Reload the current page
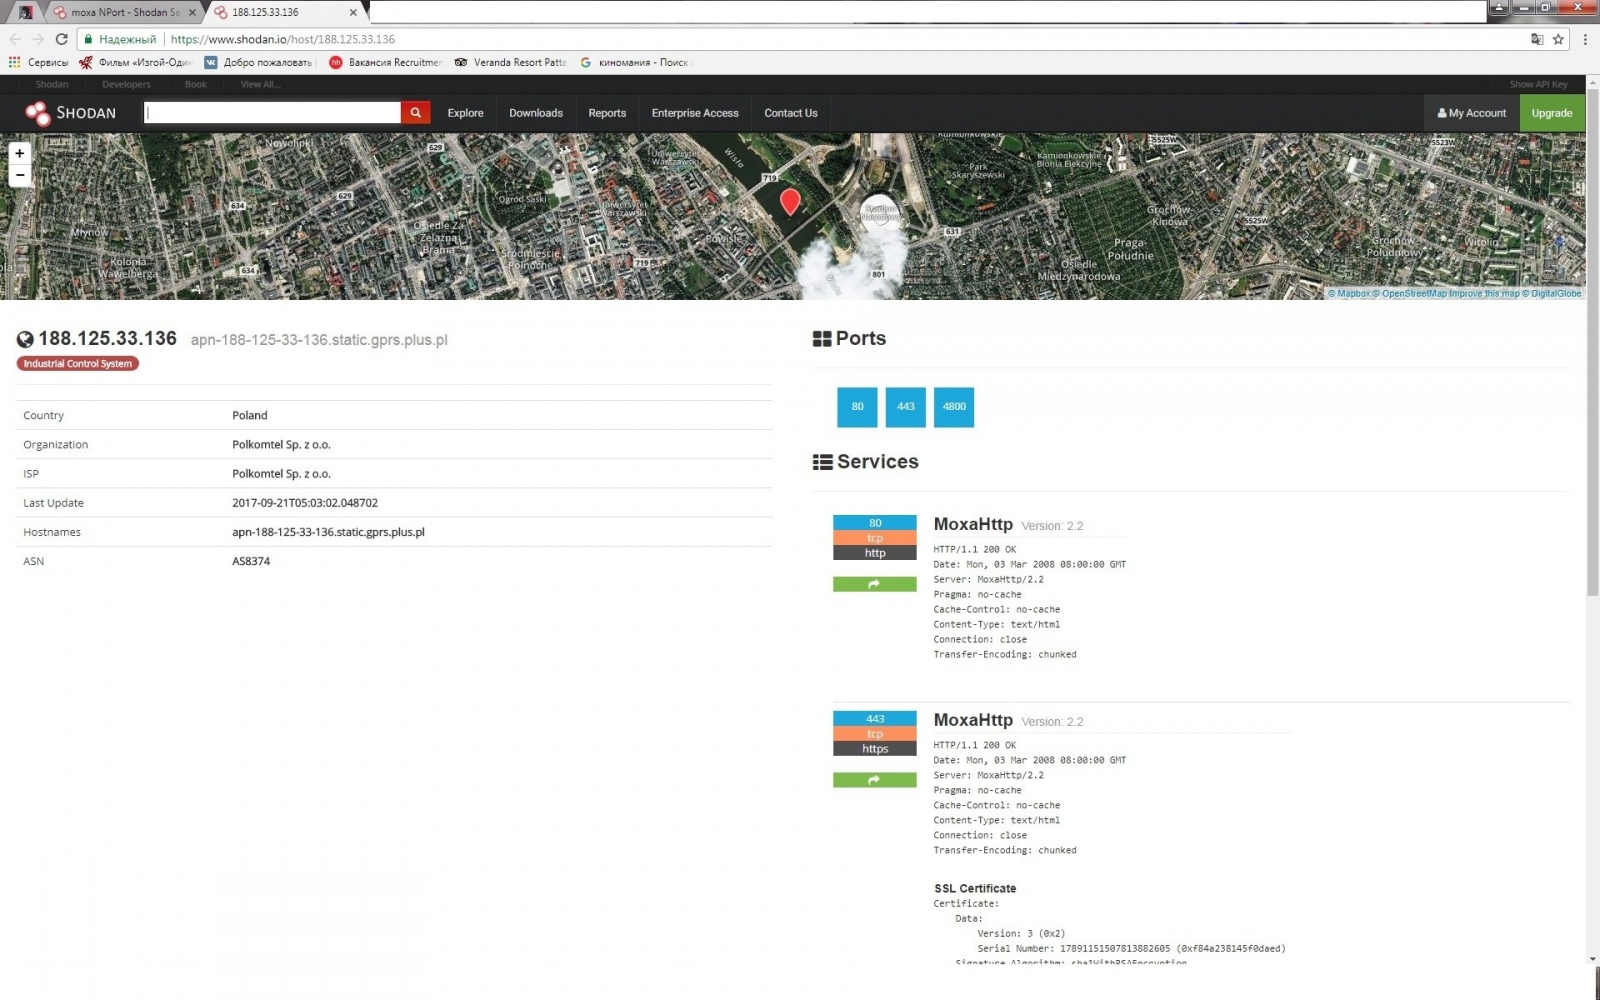 point(61,39)
